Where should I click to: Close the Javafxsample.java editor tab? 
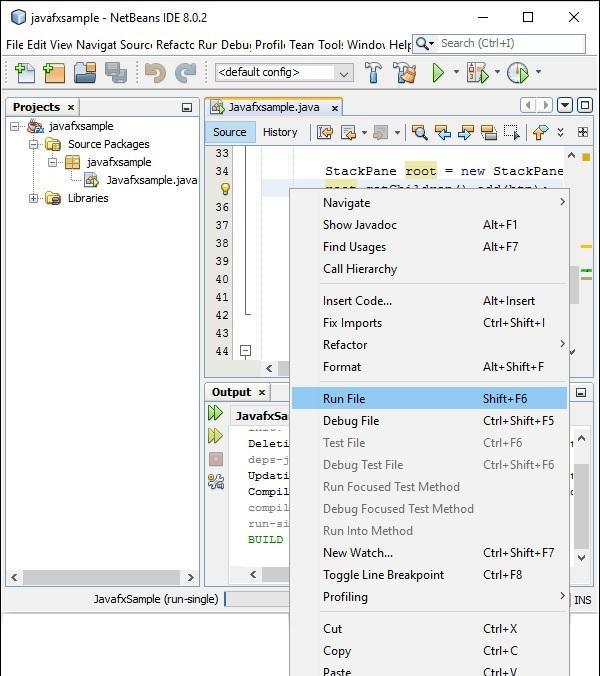pos(334,108)
